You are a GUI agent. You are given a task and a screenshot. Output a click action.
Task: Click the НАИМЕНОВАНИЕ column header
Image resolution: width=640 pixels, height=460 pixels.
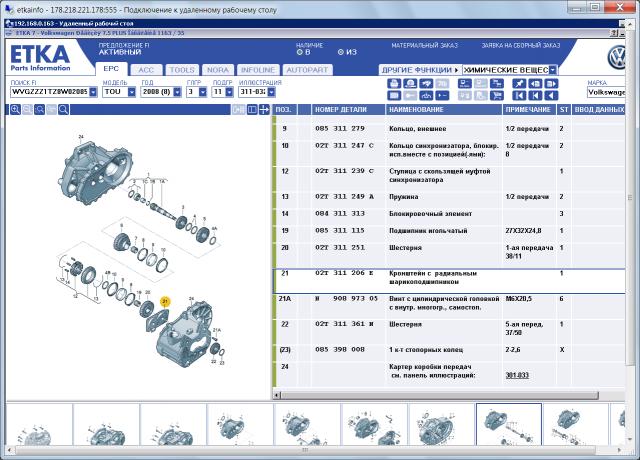[444, 109]
